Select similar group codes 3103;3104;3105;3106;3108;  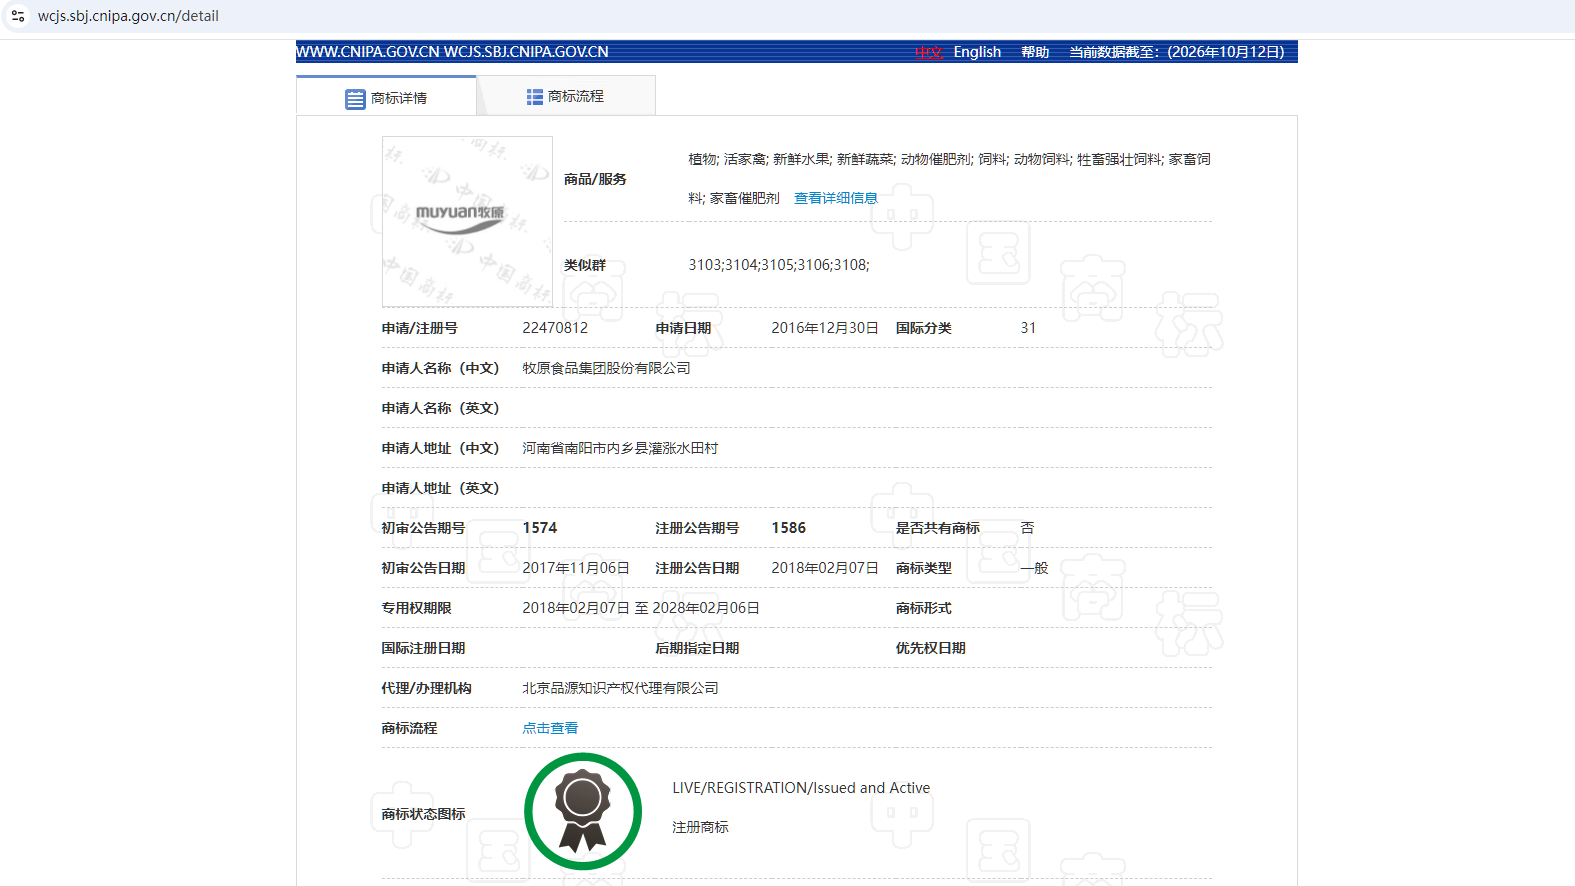779,265
